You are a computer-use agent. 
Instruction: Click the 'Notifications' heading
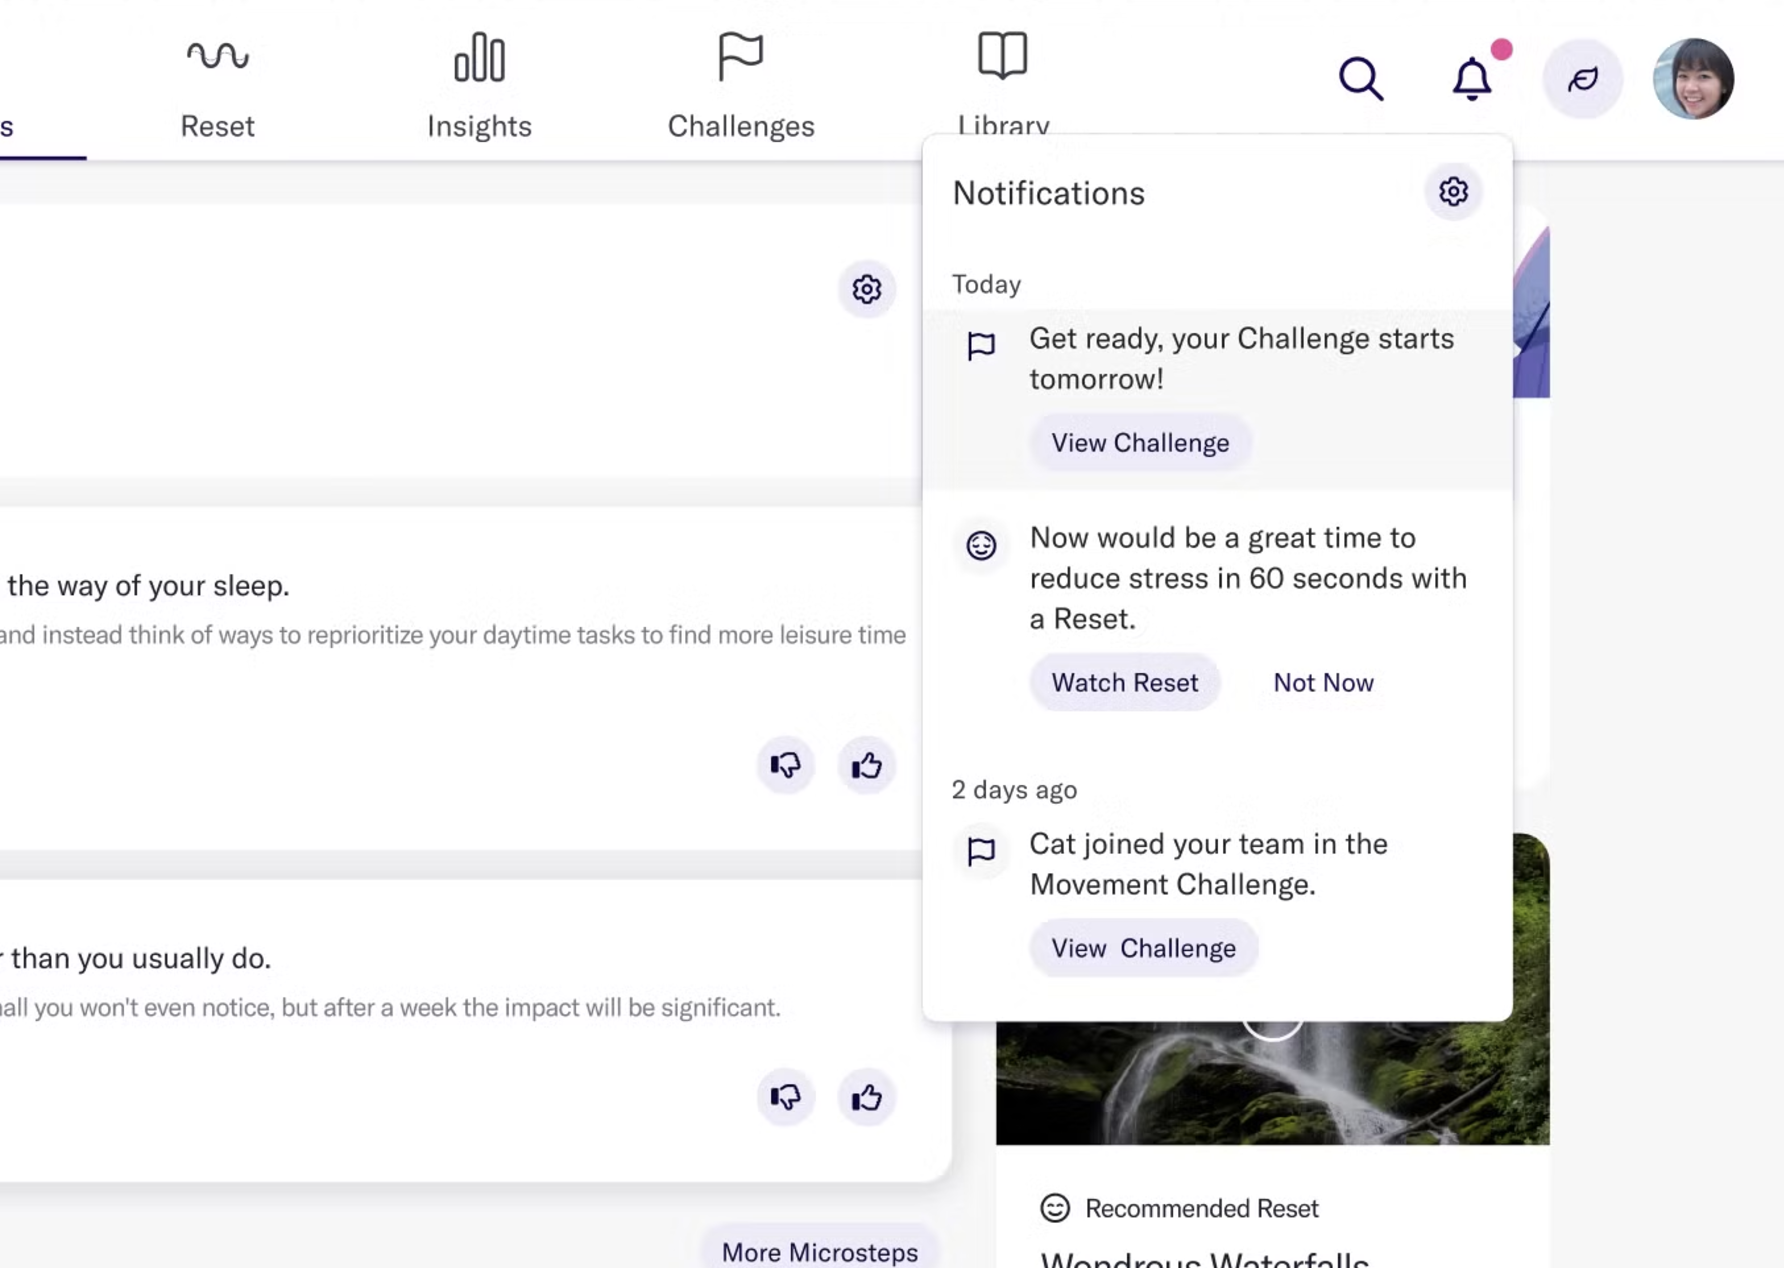point(1048,193)
